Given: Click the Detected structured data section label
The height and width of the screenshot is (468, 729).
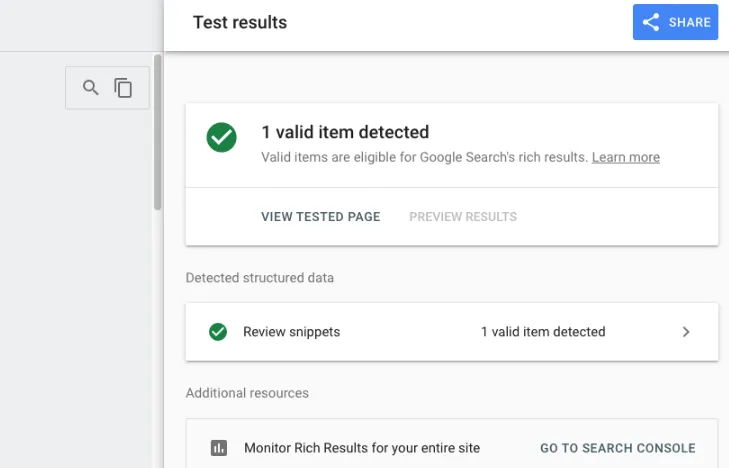Looking at the screenshot, I should click(x=259, y=278).
